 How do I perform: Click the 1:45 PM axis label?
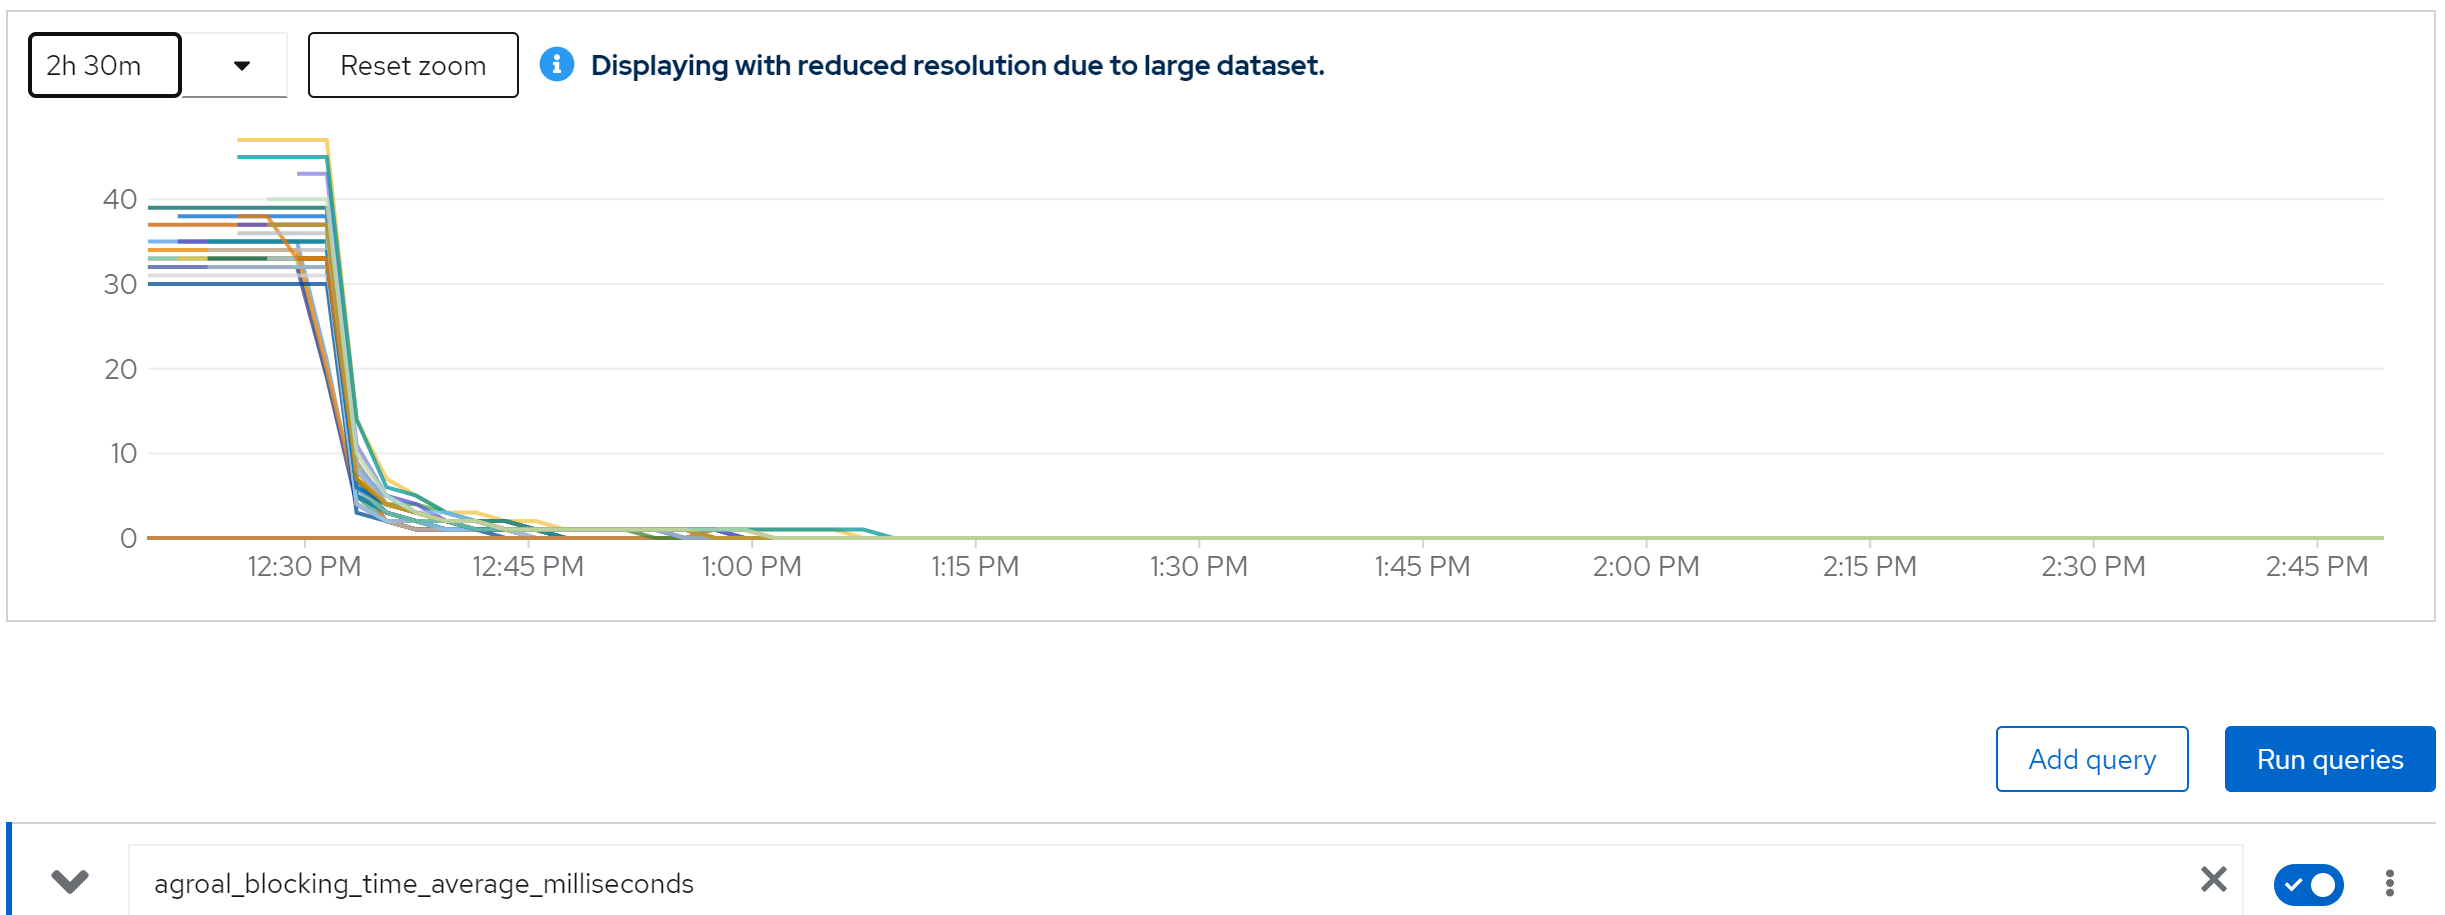pyautogui.click(x=1422, y=567)
